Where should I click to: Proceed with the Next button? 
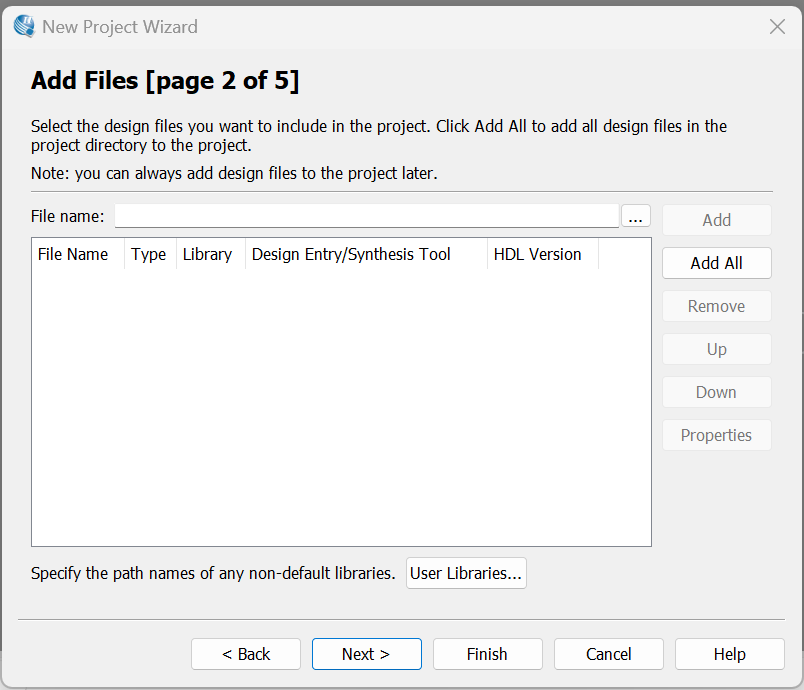pos(366,654)
